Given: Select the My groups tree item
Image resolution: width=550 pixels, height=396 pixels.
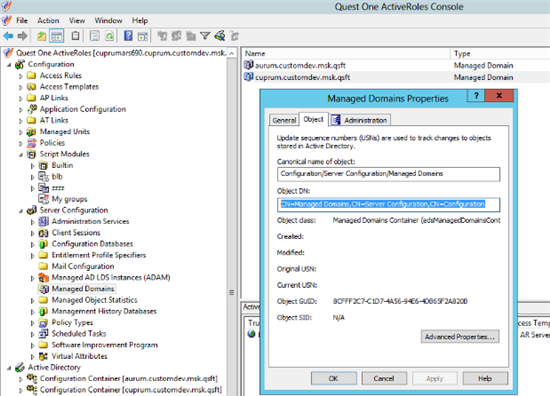Looking at the screenshot, I should (69, 199).
